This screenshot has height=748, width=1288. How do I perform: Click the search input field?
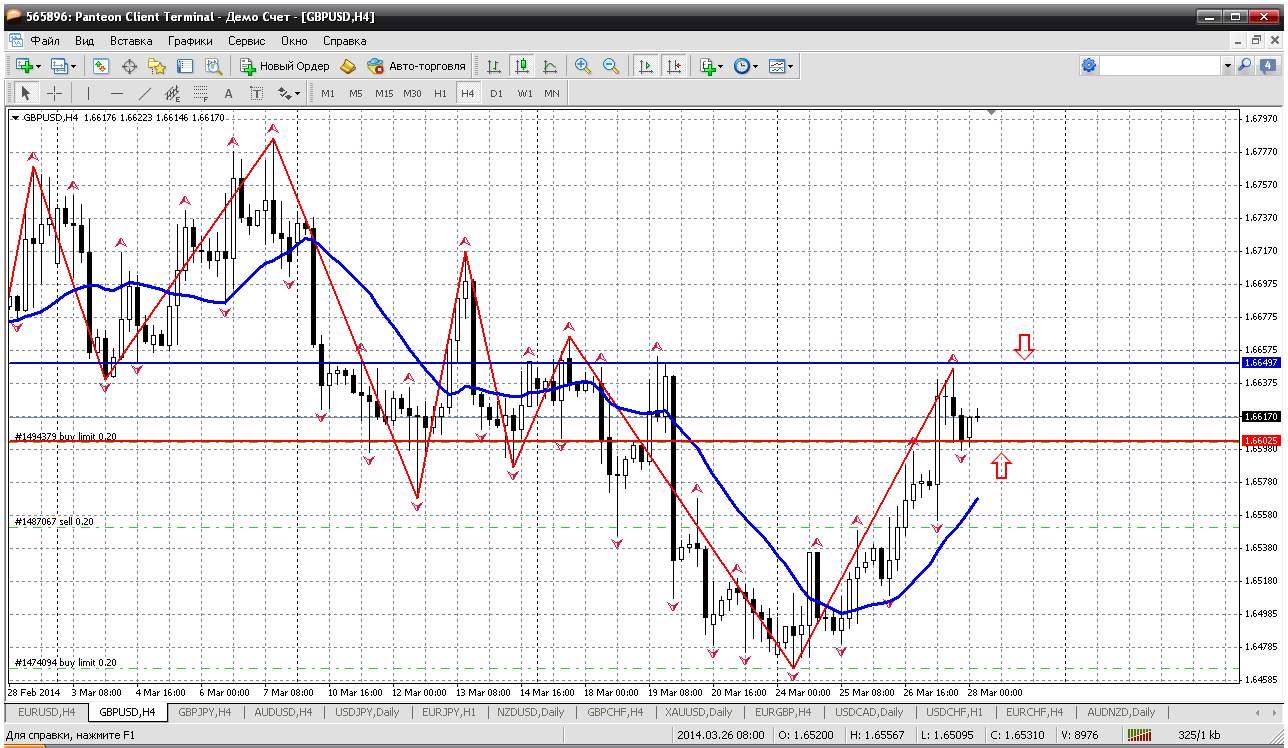point(1160,66)
